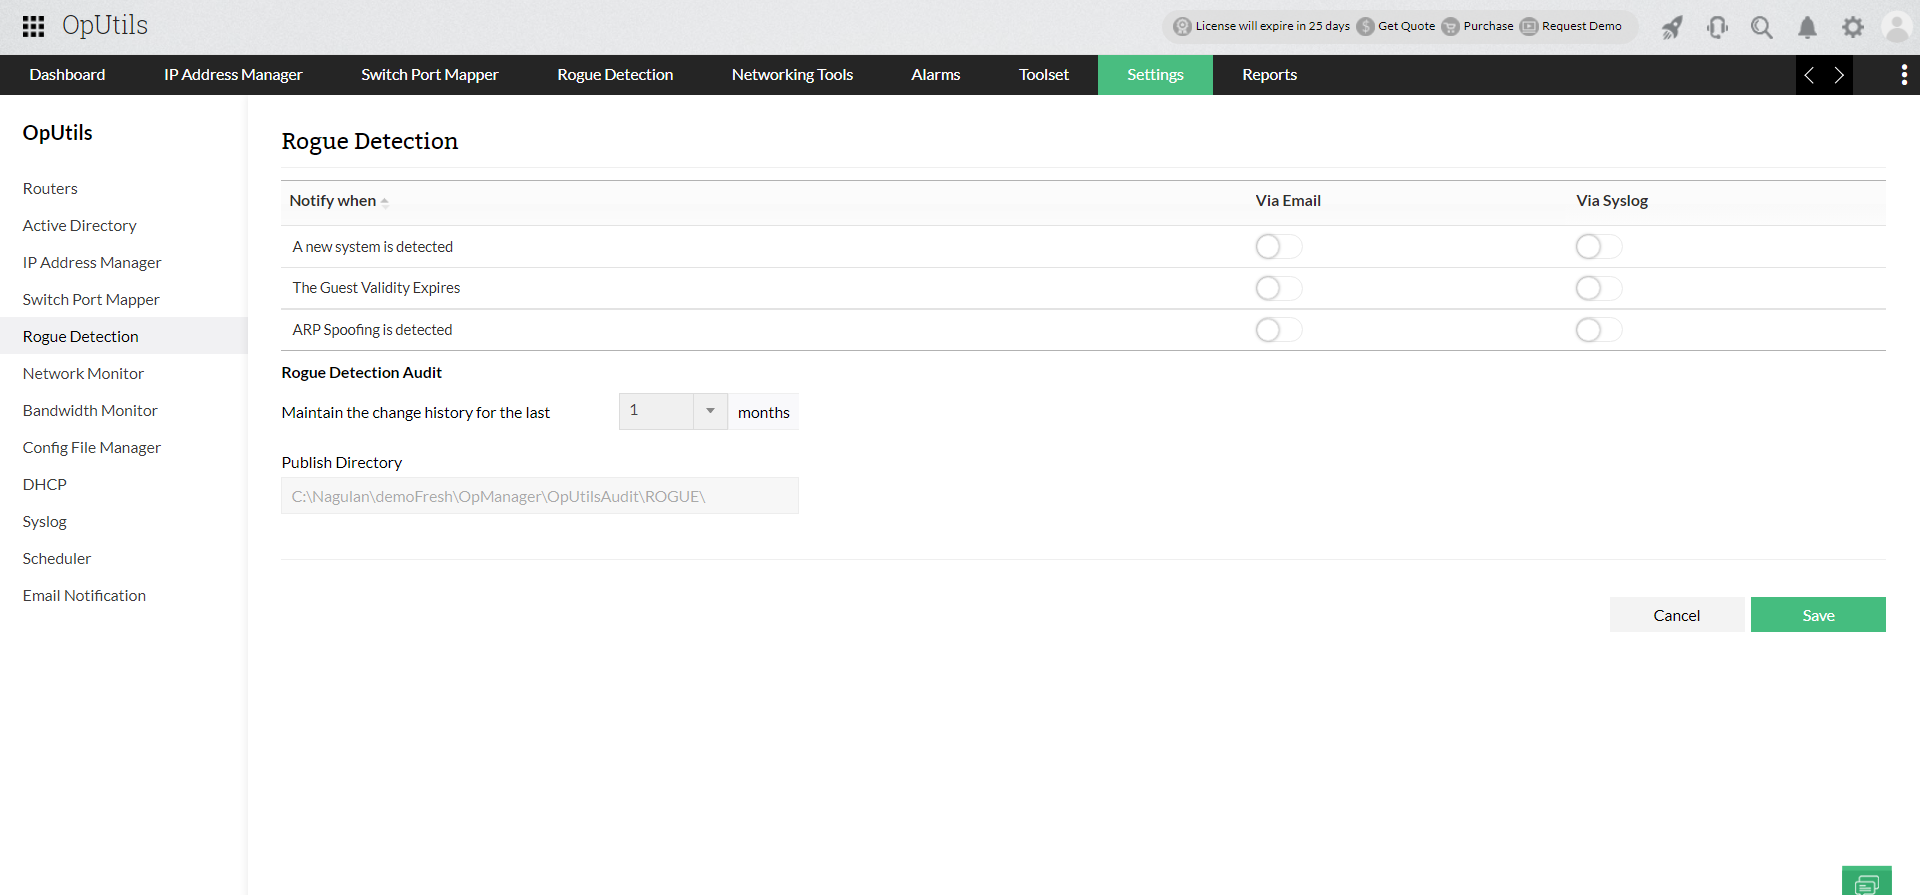The height and width of the screenshot is (895, 1920).
Task: Open Network Monitor in the sidebar
Action: pyautogui.click(x=83, y=374)
